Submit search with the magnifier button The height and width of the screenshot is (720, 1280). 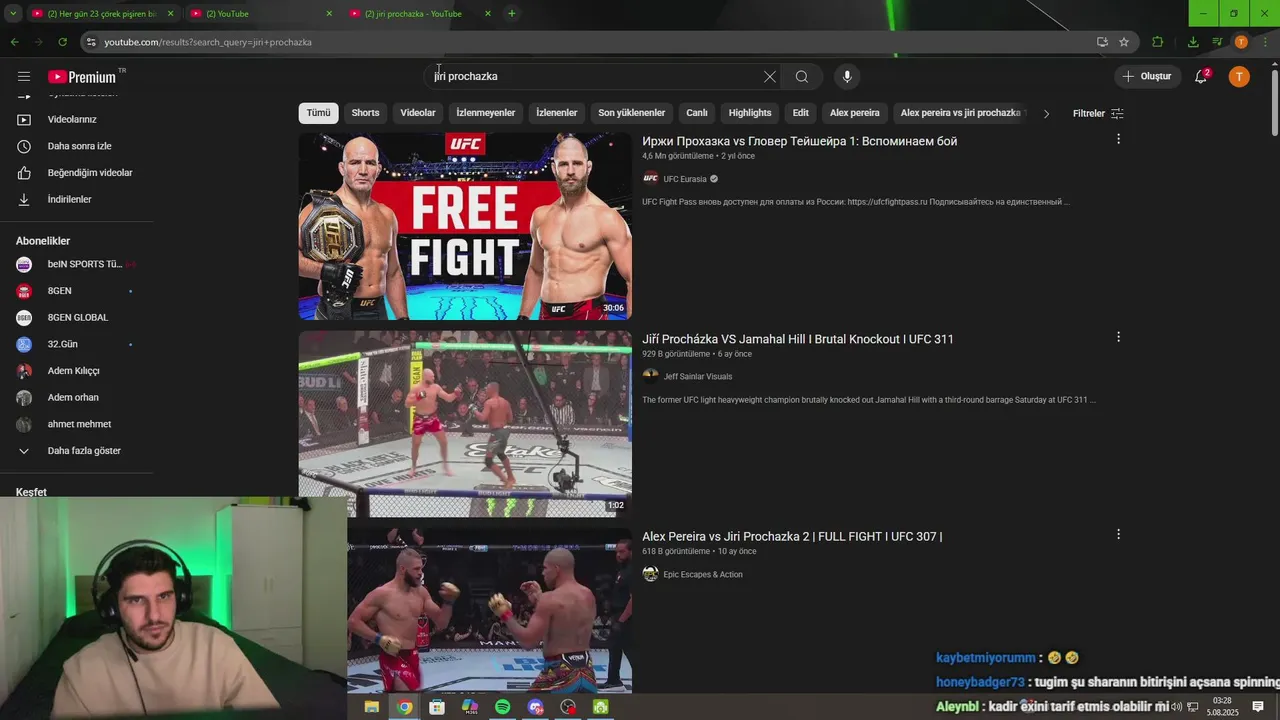(x=802, y=77)
